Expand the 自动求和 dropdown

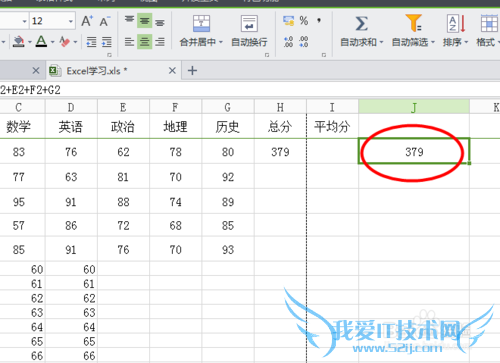381,42
